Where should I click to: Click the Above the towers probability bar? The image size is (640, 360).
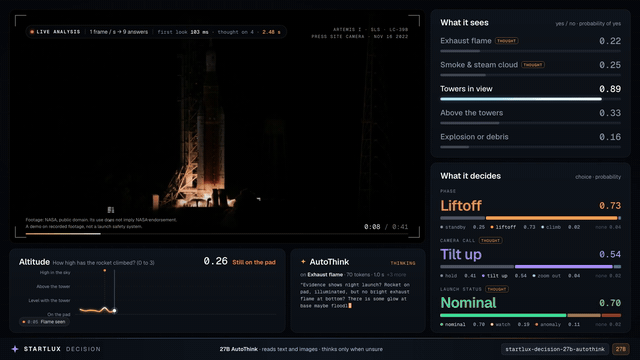(530, 123)
